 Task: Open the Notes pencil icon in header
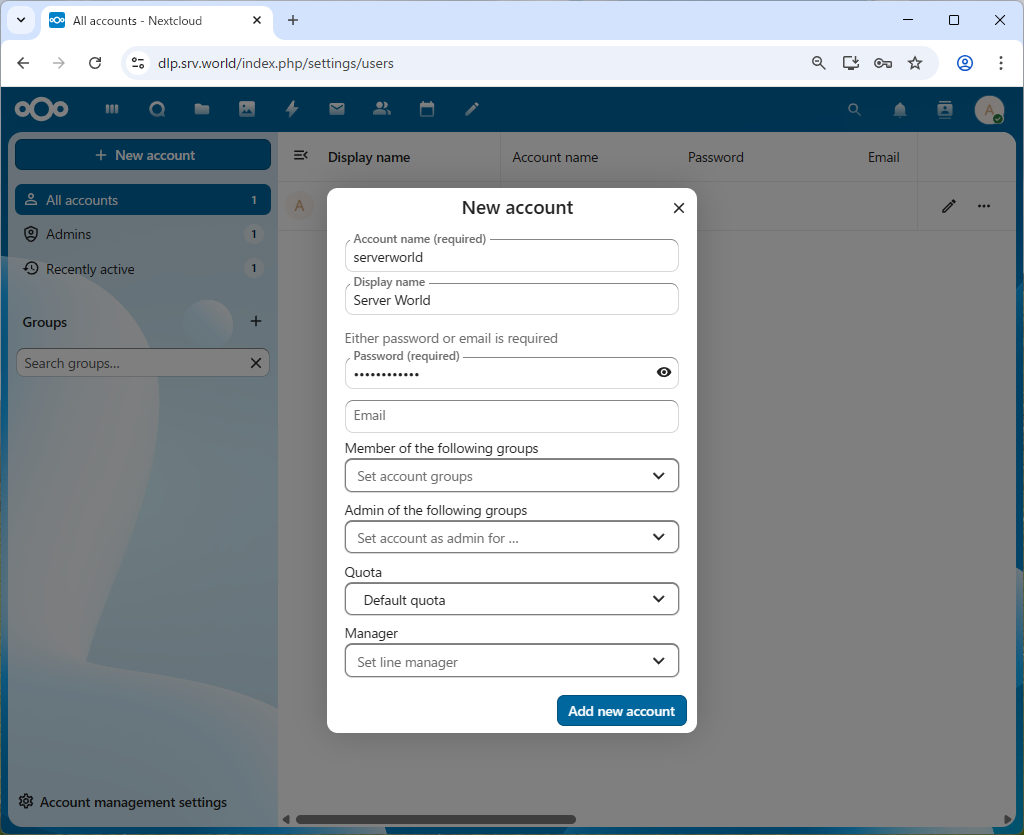point(472,109)
